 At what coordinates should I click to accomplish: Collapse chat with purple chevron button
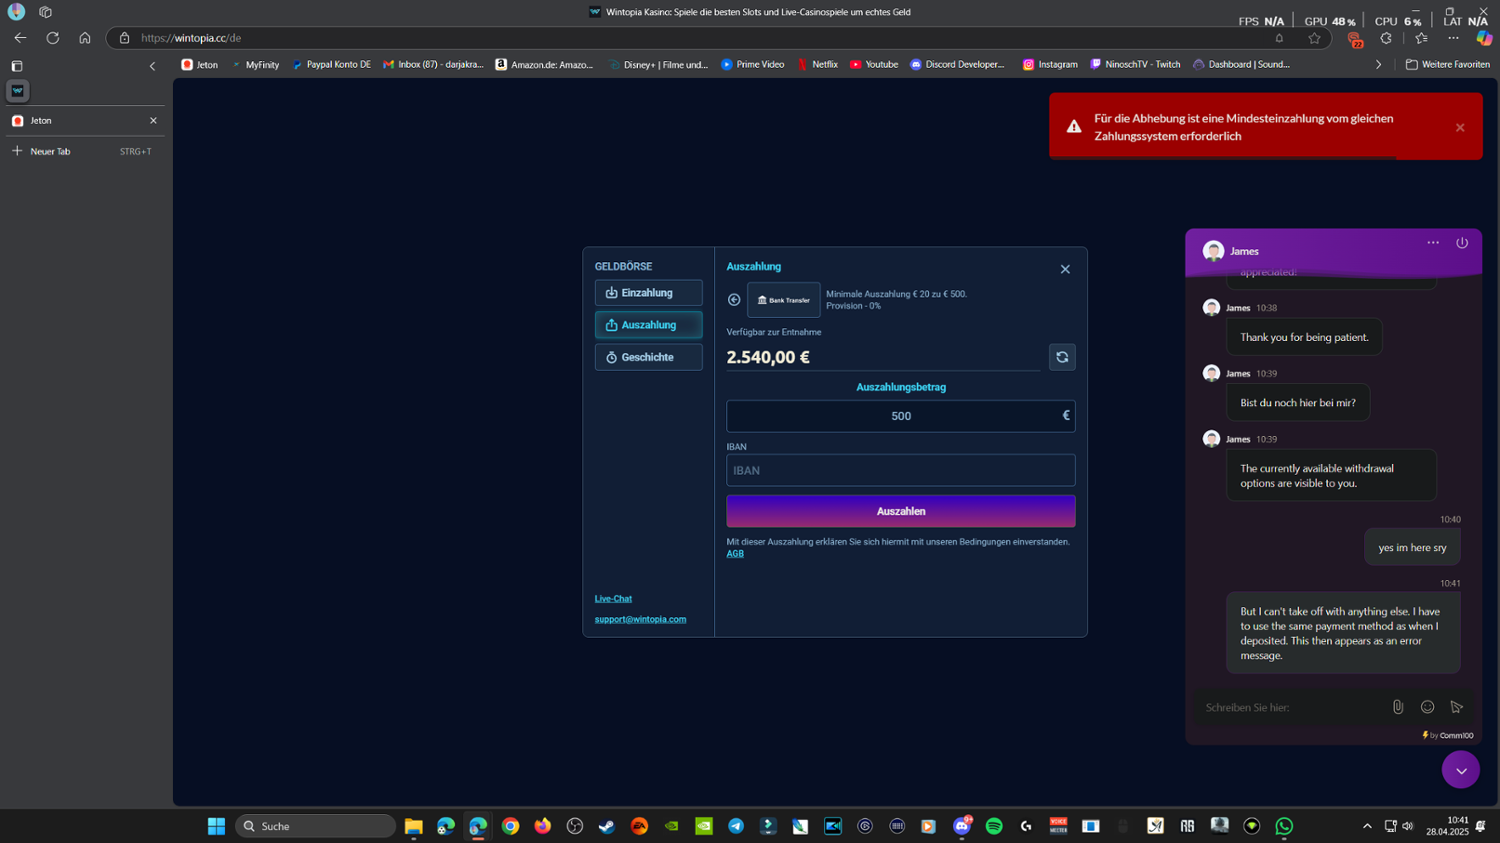pyautogui.click(x=1460, y=770)
